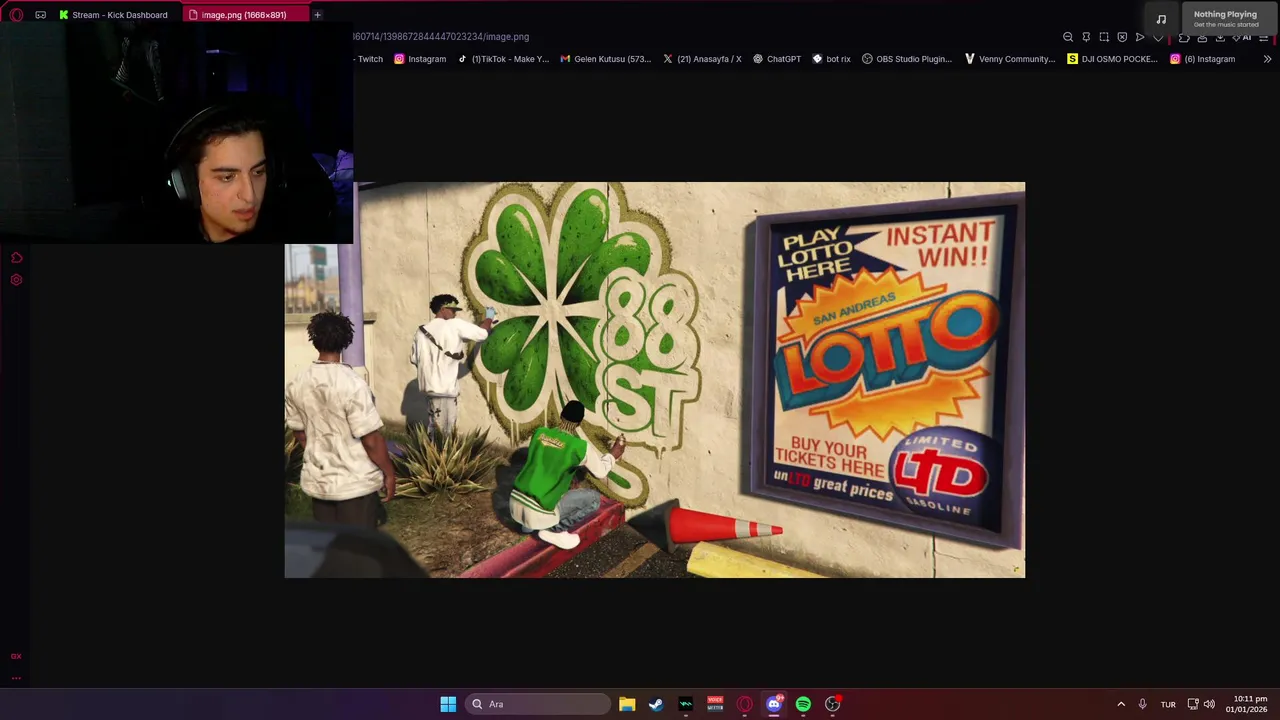This screenshot has width=1280, height=720.
Task: Expand the bookmarks overflow chevron
Action: tap(1267, 59)
